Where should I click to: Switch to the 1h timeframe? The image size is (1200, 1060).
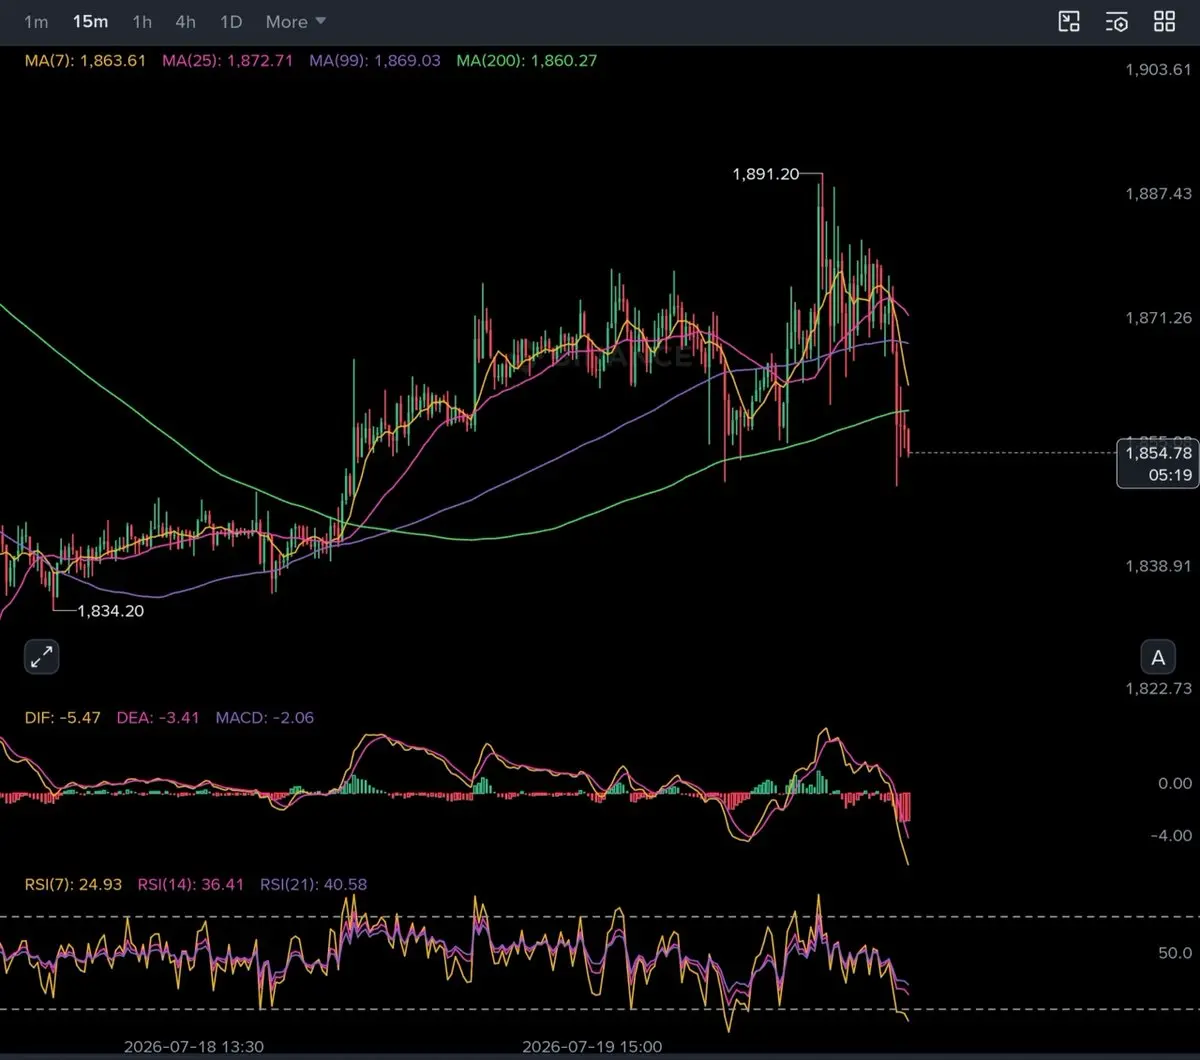(x=142, y=22)
